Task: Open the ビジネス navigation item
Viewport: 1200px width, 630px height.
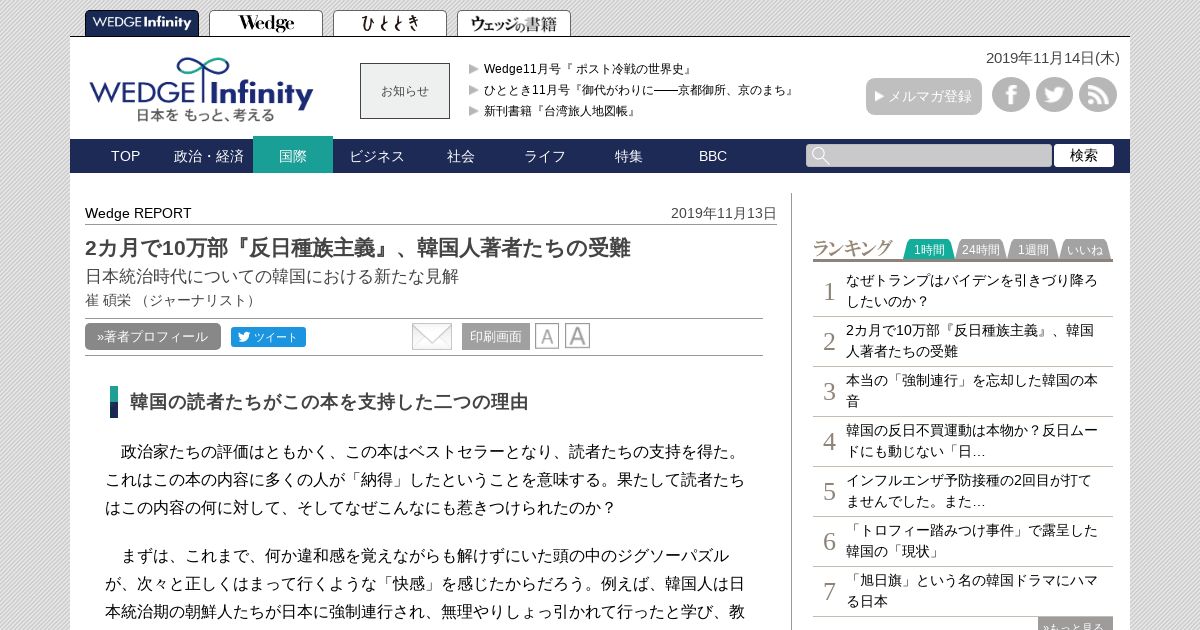Action: [377, 156]
